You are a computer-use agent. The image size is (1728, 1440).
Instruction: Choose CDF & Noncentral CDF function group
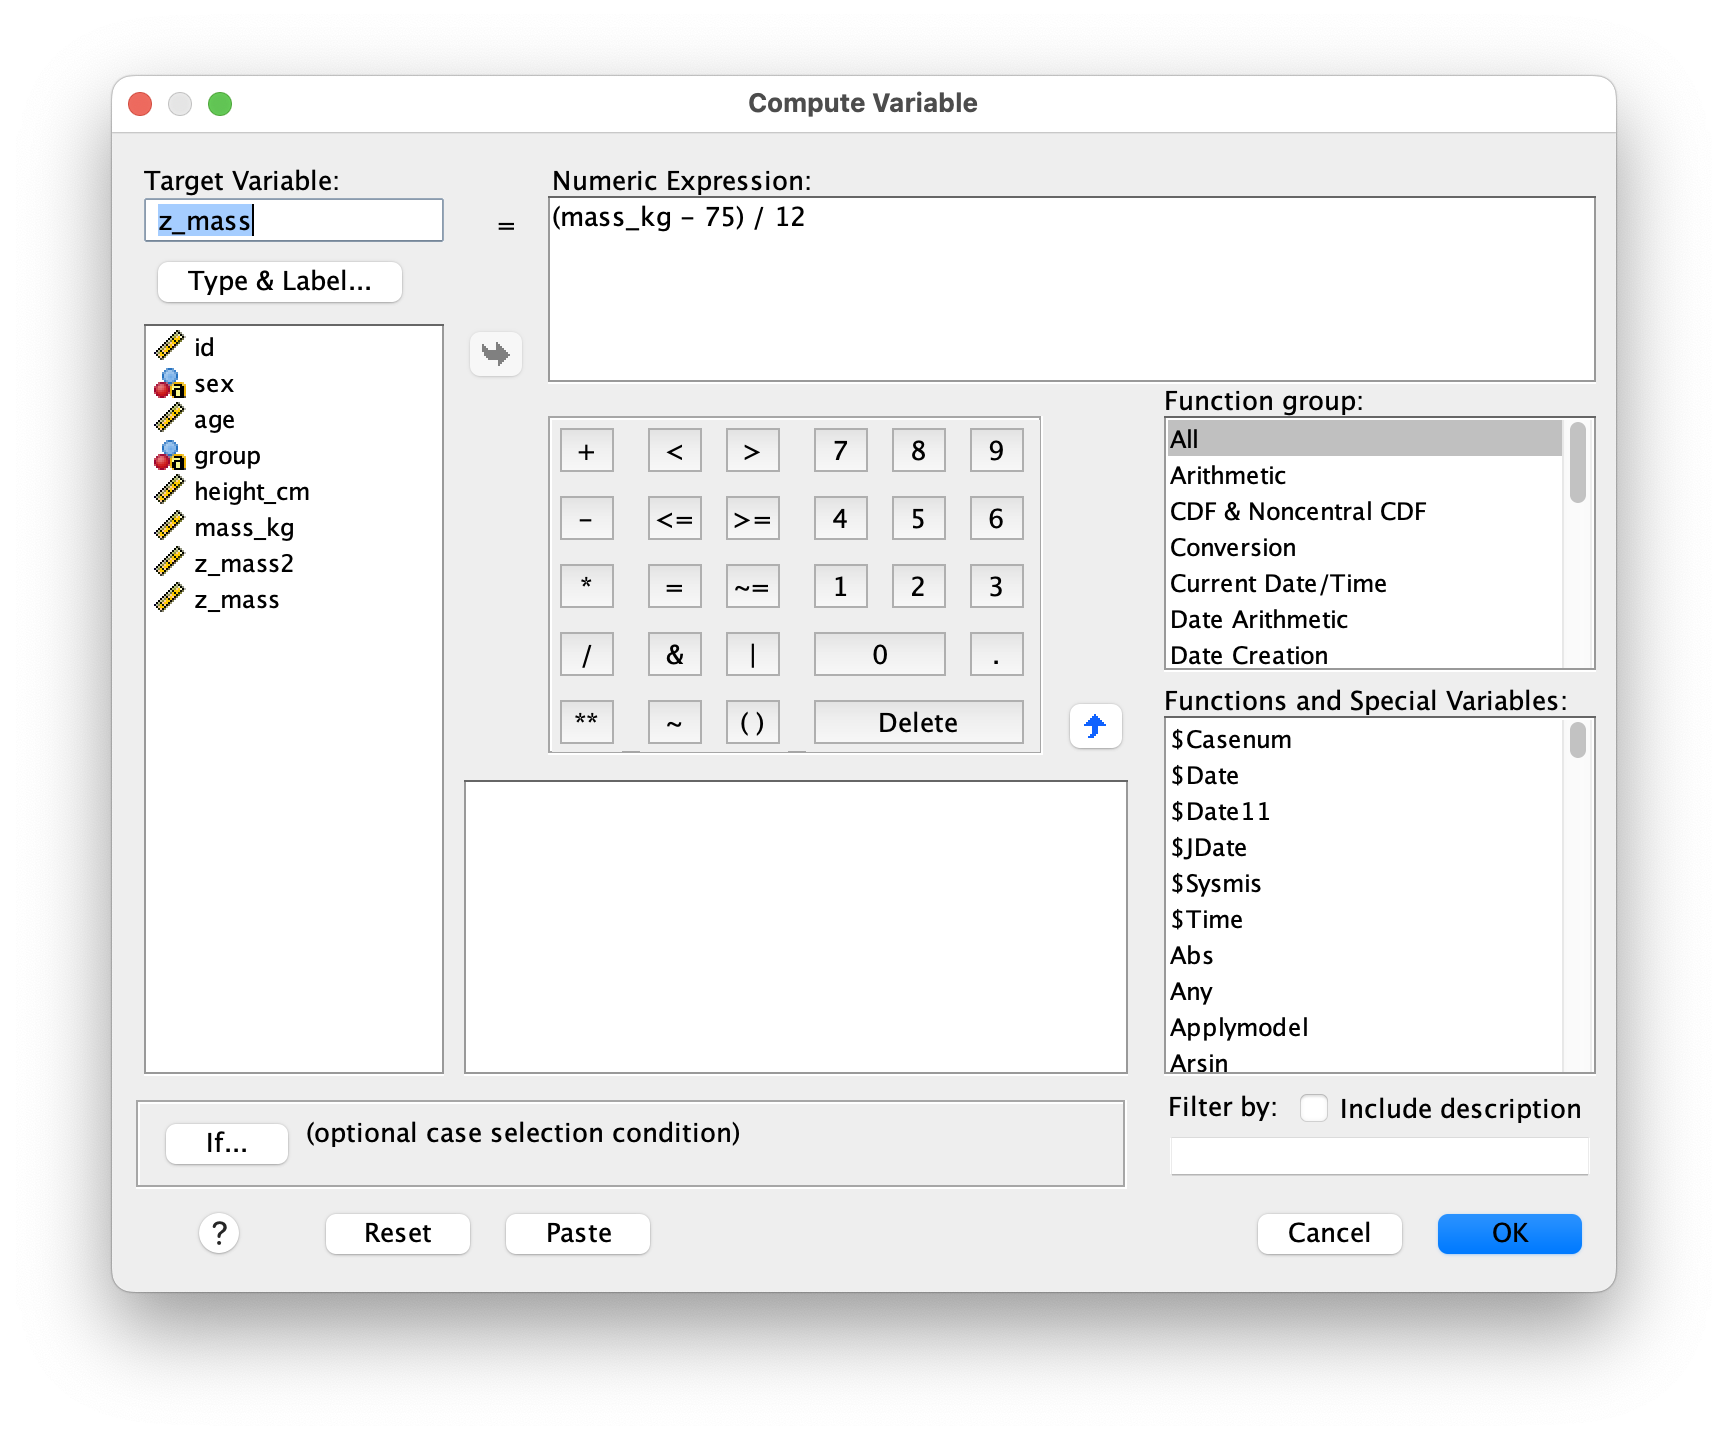(x=1297, y=512)
